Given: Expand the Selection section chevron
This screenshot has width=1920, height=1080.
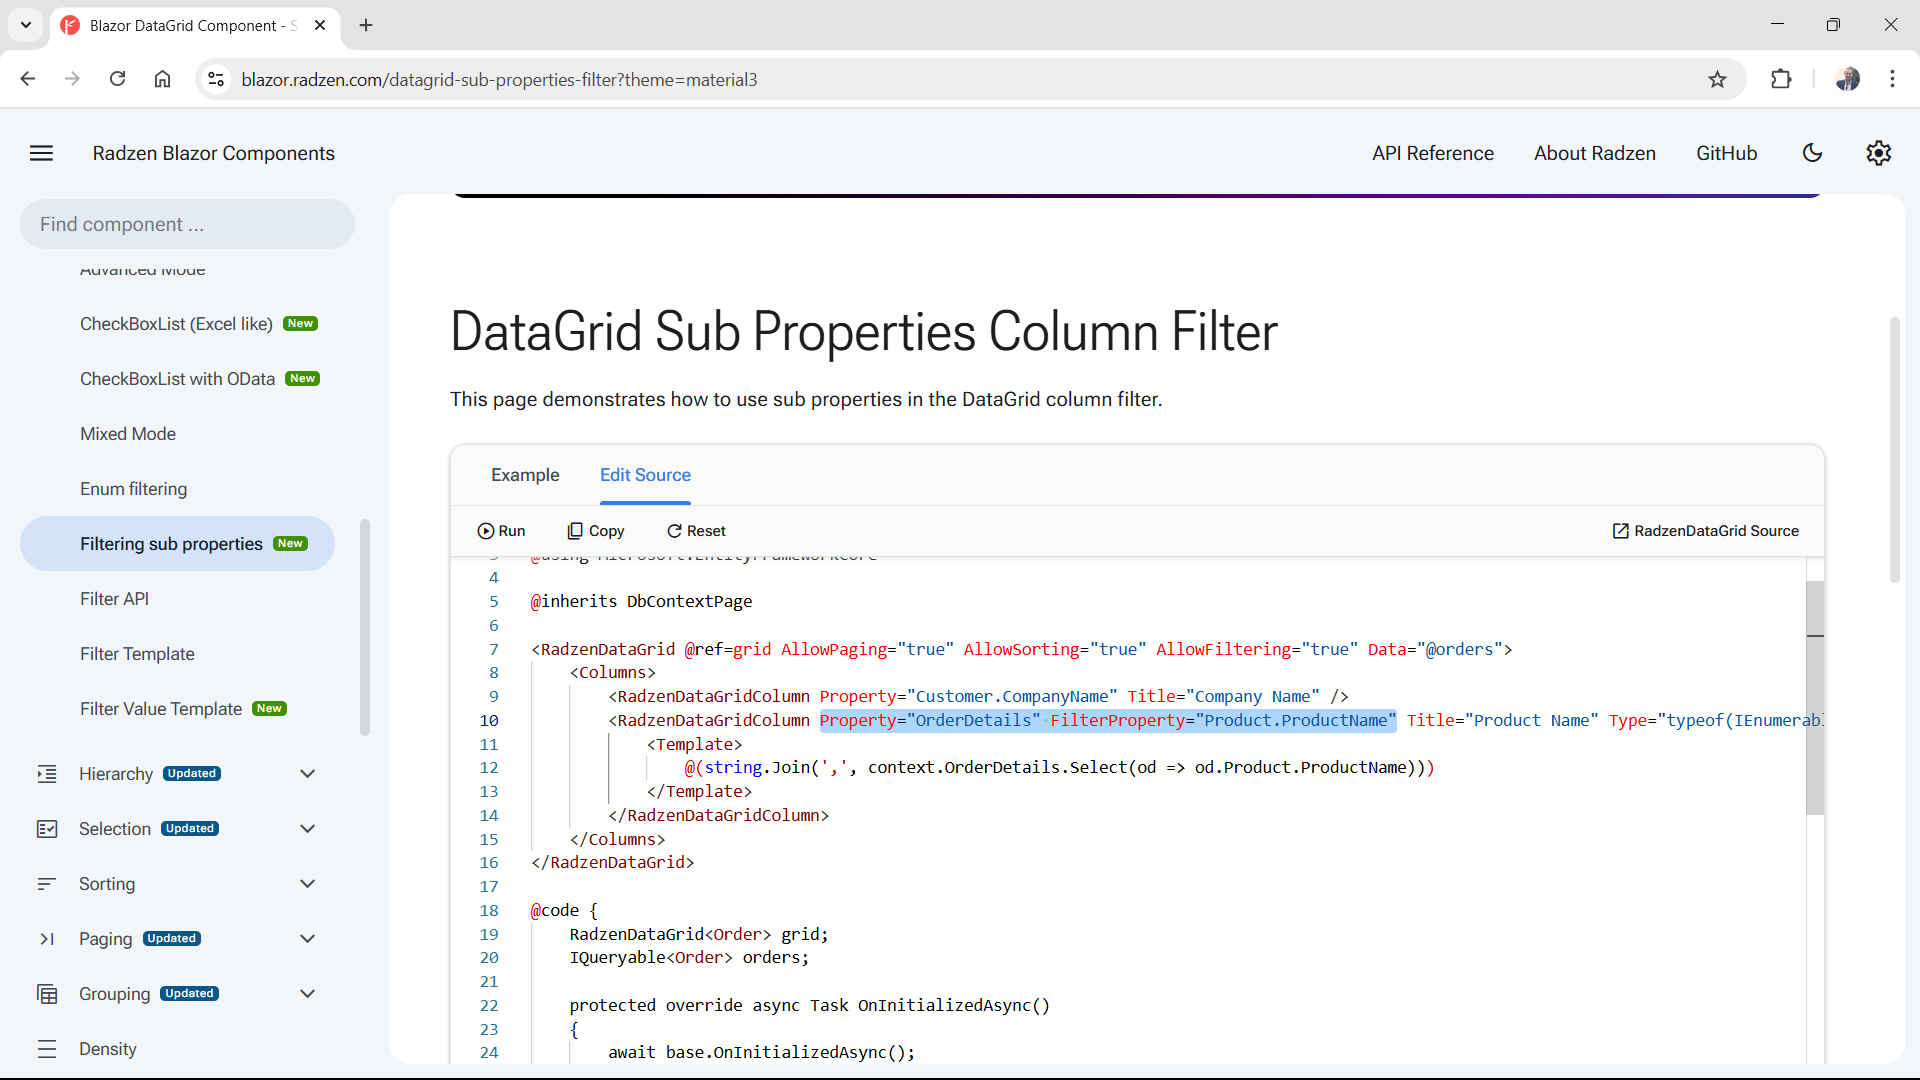Looking at the screenshot, I should click(307, 829).
